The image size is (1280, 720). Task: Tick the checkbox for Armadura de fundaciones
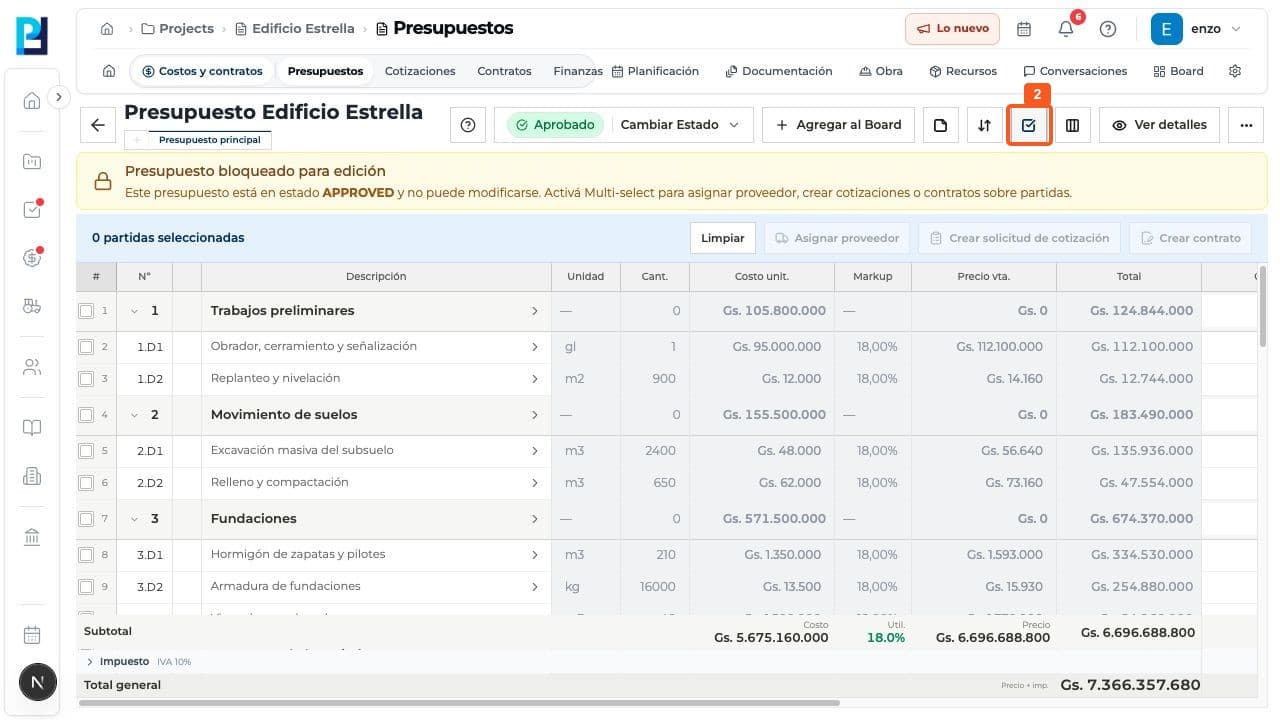coord(86,587)
